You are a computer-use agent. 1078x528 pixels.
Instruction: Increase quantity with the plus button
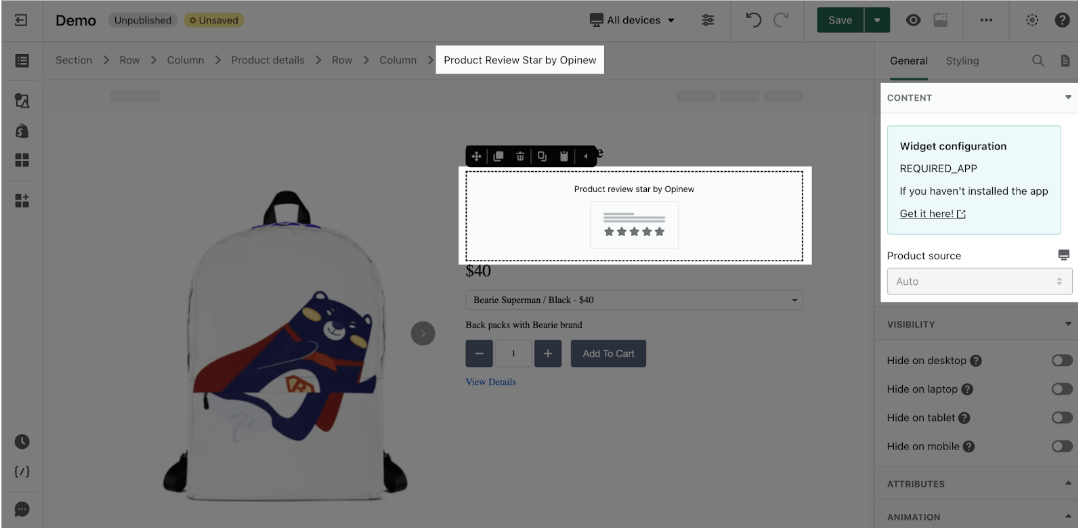pyautogui.click(x=548, y=353)
